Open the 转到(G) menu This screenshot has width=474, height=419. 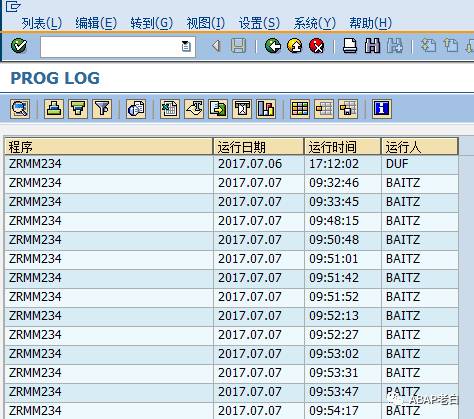tap(152, 23)
